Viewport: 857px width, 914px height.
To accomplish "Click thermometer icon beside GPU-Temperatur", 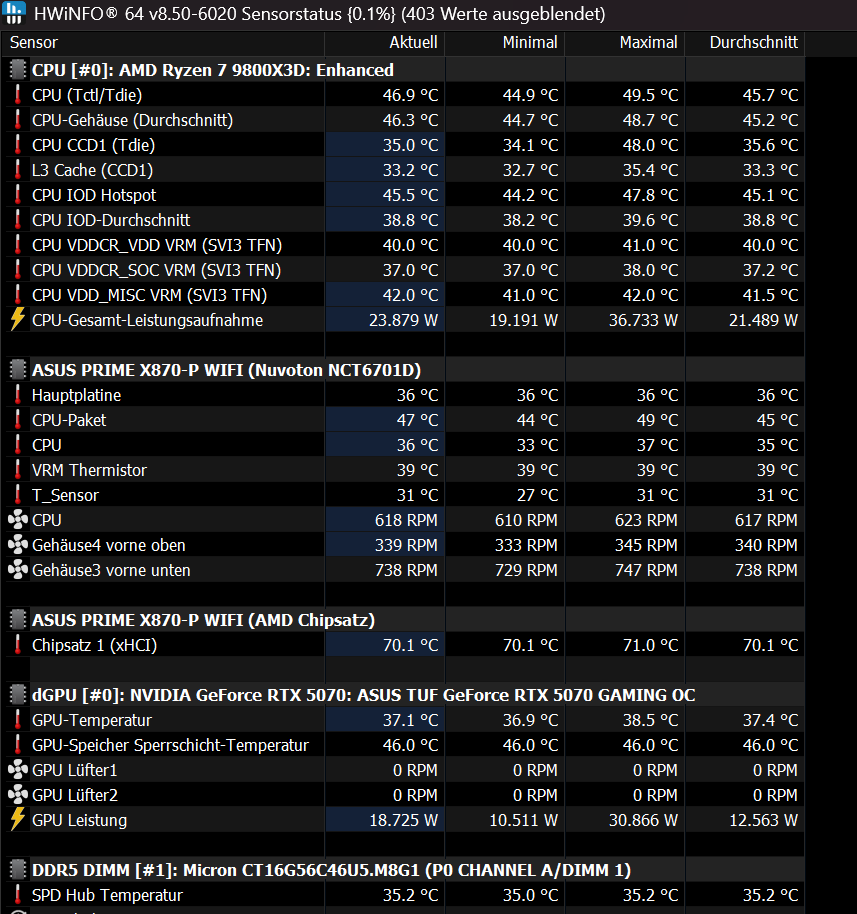I will pyautogui.click(x=18, y=720).
